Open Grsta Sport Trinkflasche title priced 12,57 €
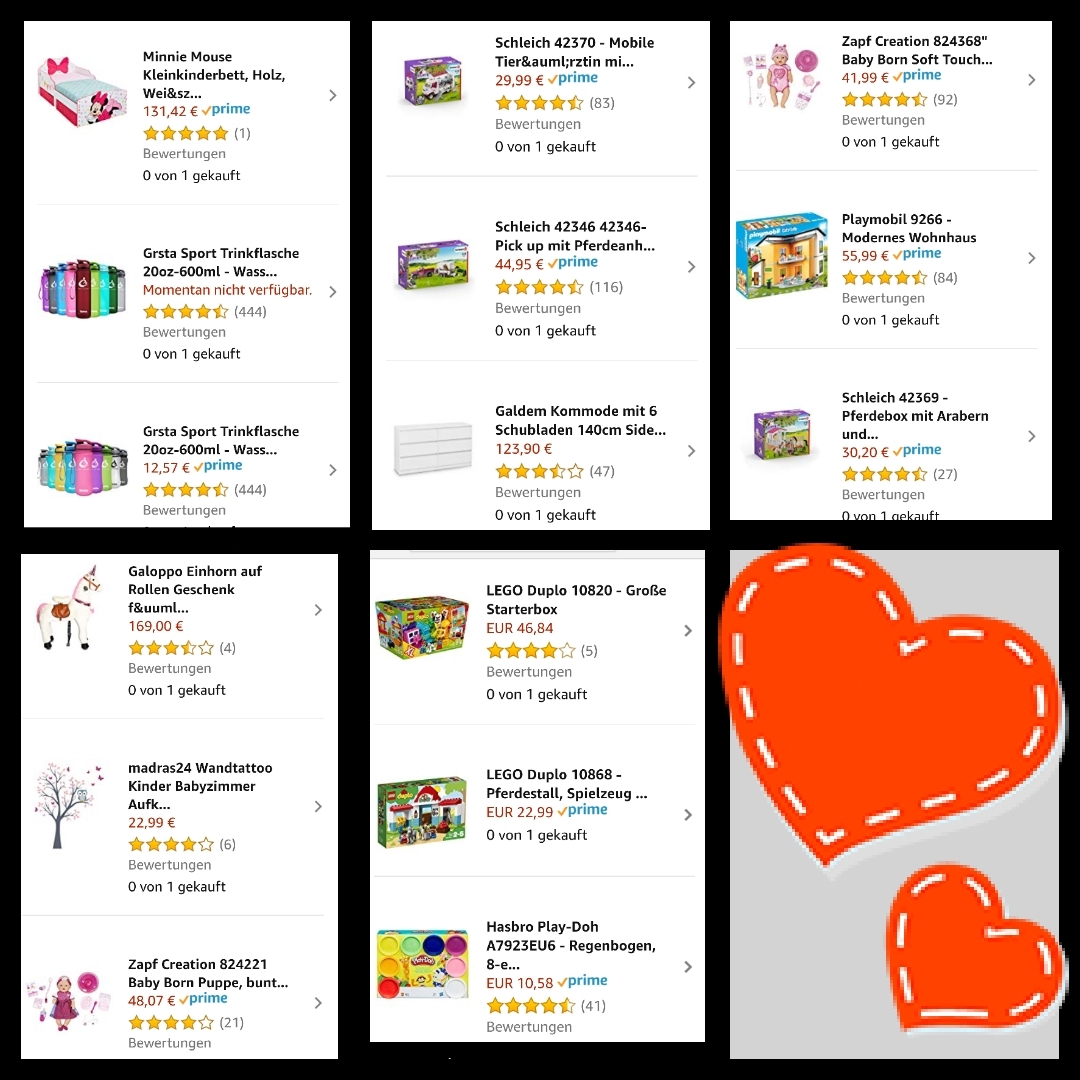This screenshot has height=1080, width=1080. point(220,440)
